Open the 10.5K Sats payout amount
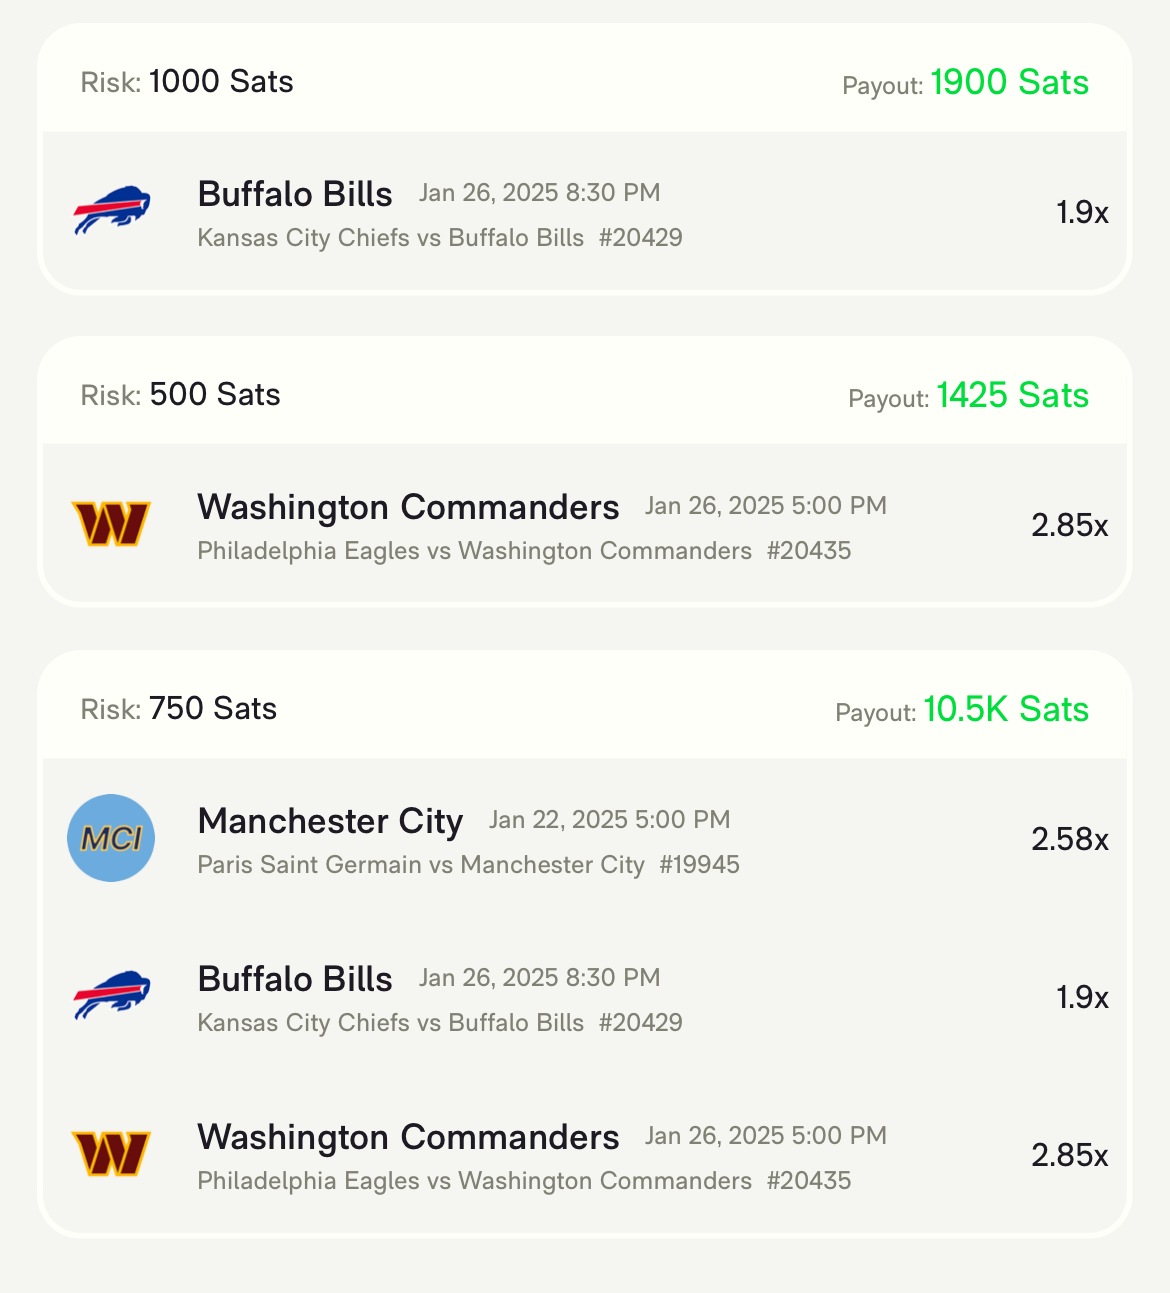The height and width of the screenshot is (1293, 1170). (1006, 709)
